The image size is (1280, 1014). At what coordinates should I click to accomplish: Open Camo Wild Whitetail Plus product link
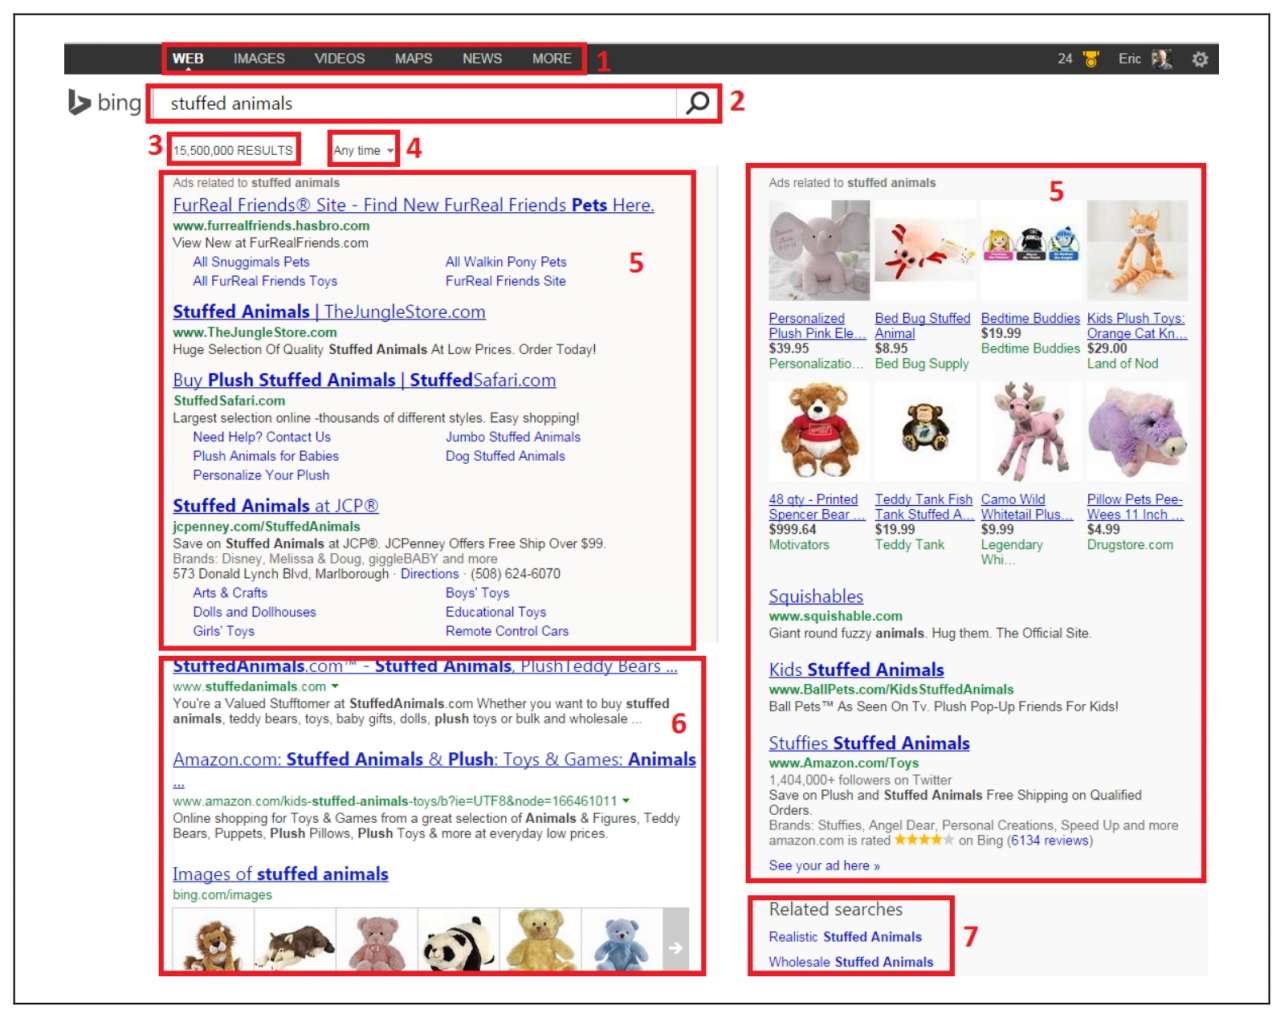[x=1027, y=507]
